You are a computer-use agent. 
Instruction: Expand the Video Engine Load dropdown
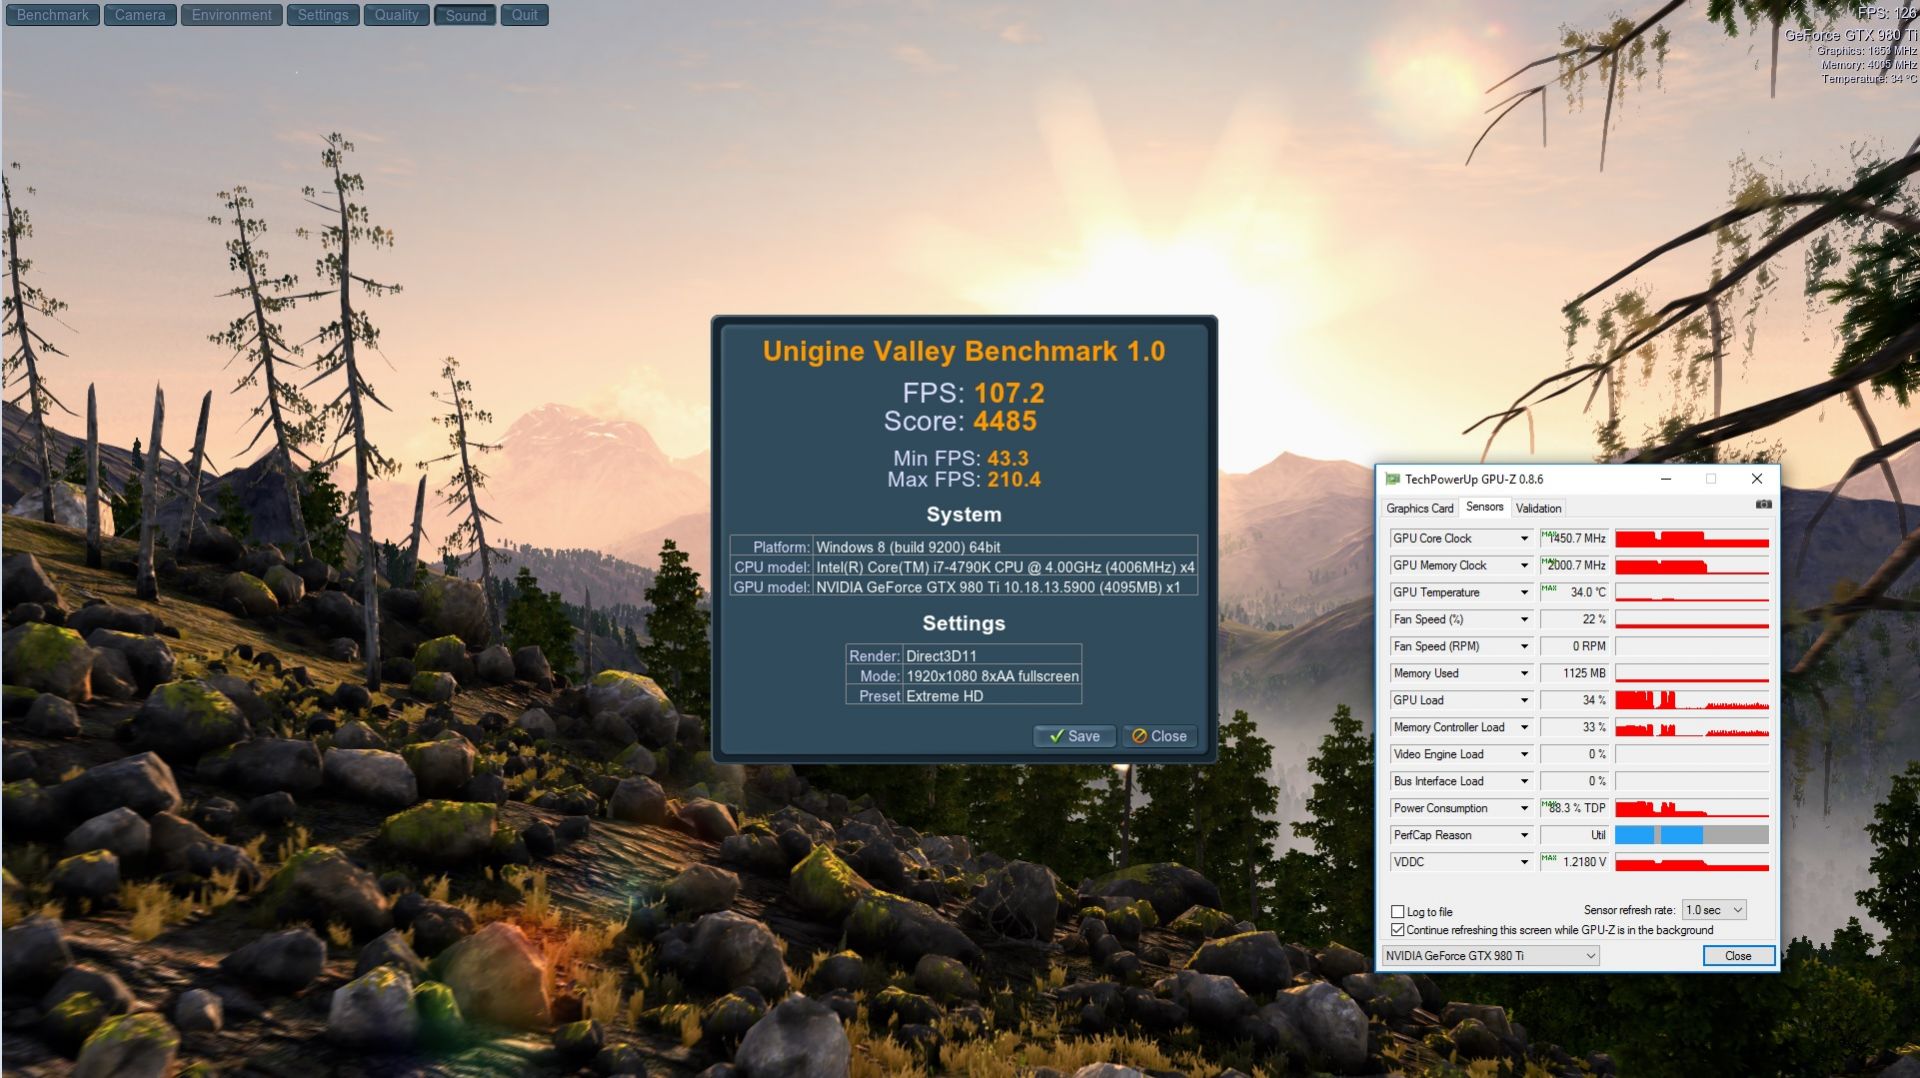pyautogui.click(x=1525, y=755)
